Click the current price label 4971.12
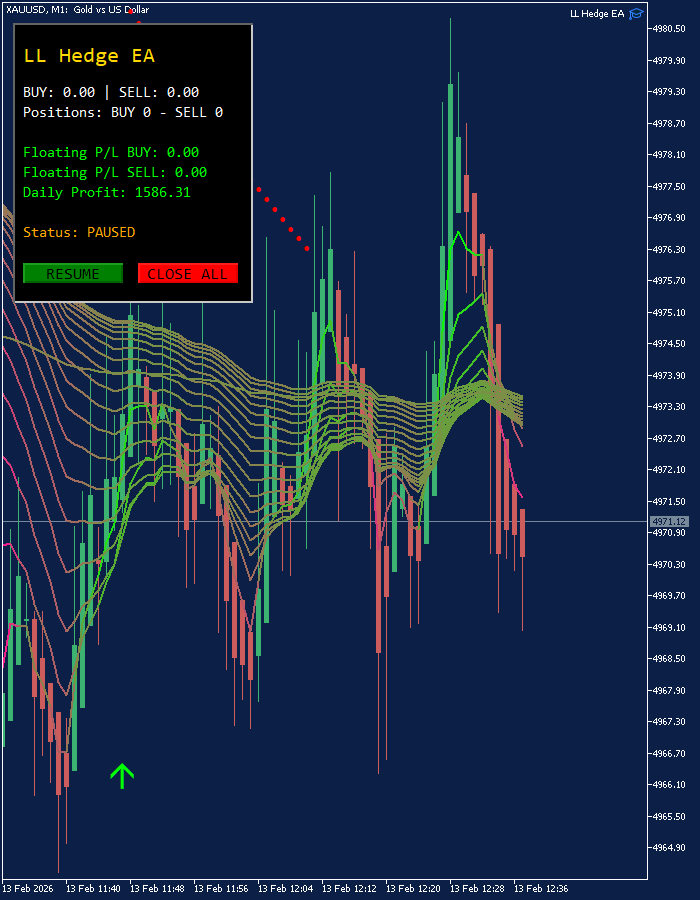The height and width of the screenshot is (900, 700). click(669, 521)
